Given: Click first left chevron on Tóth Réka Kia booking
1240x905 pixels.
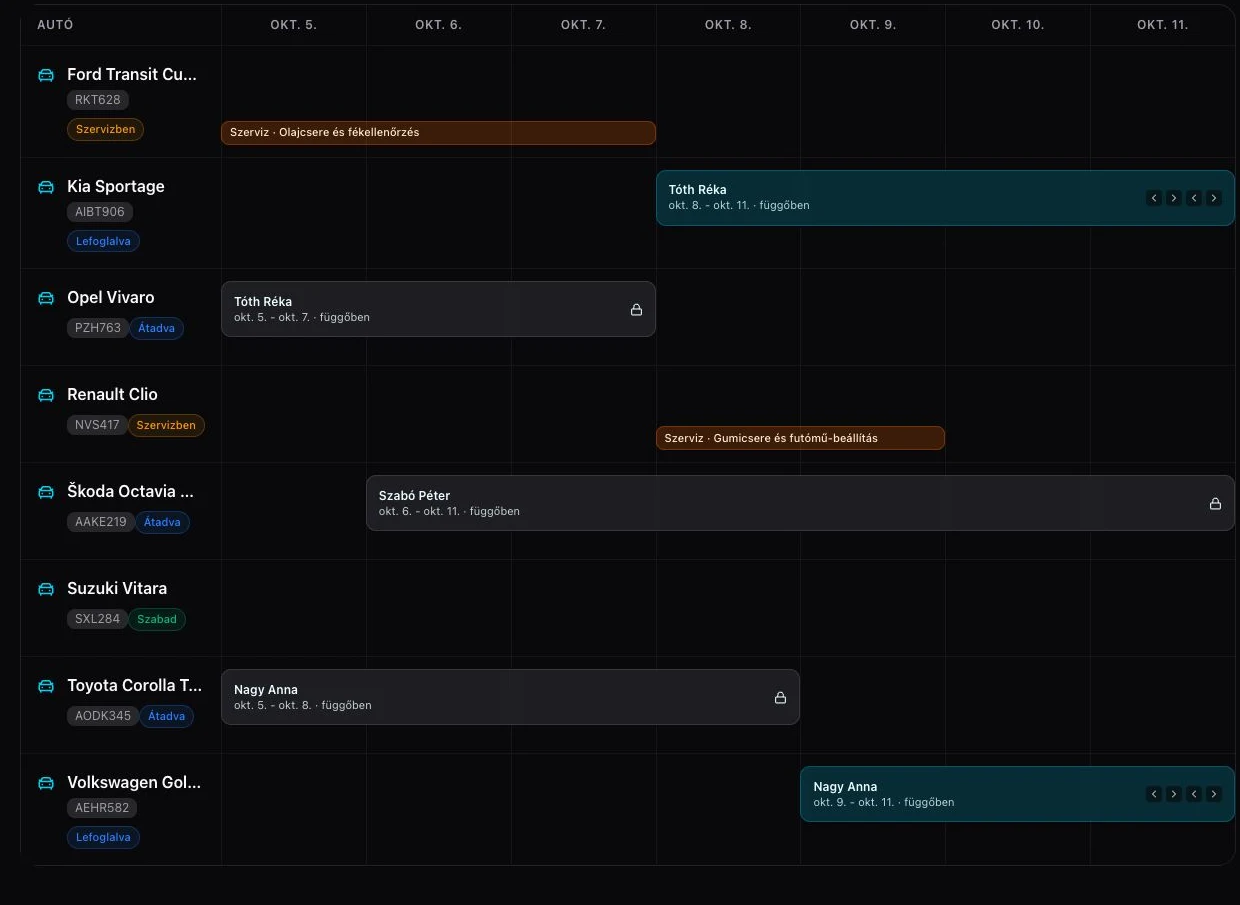Looking at the screenshot, I should coord(1154,198).
